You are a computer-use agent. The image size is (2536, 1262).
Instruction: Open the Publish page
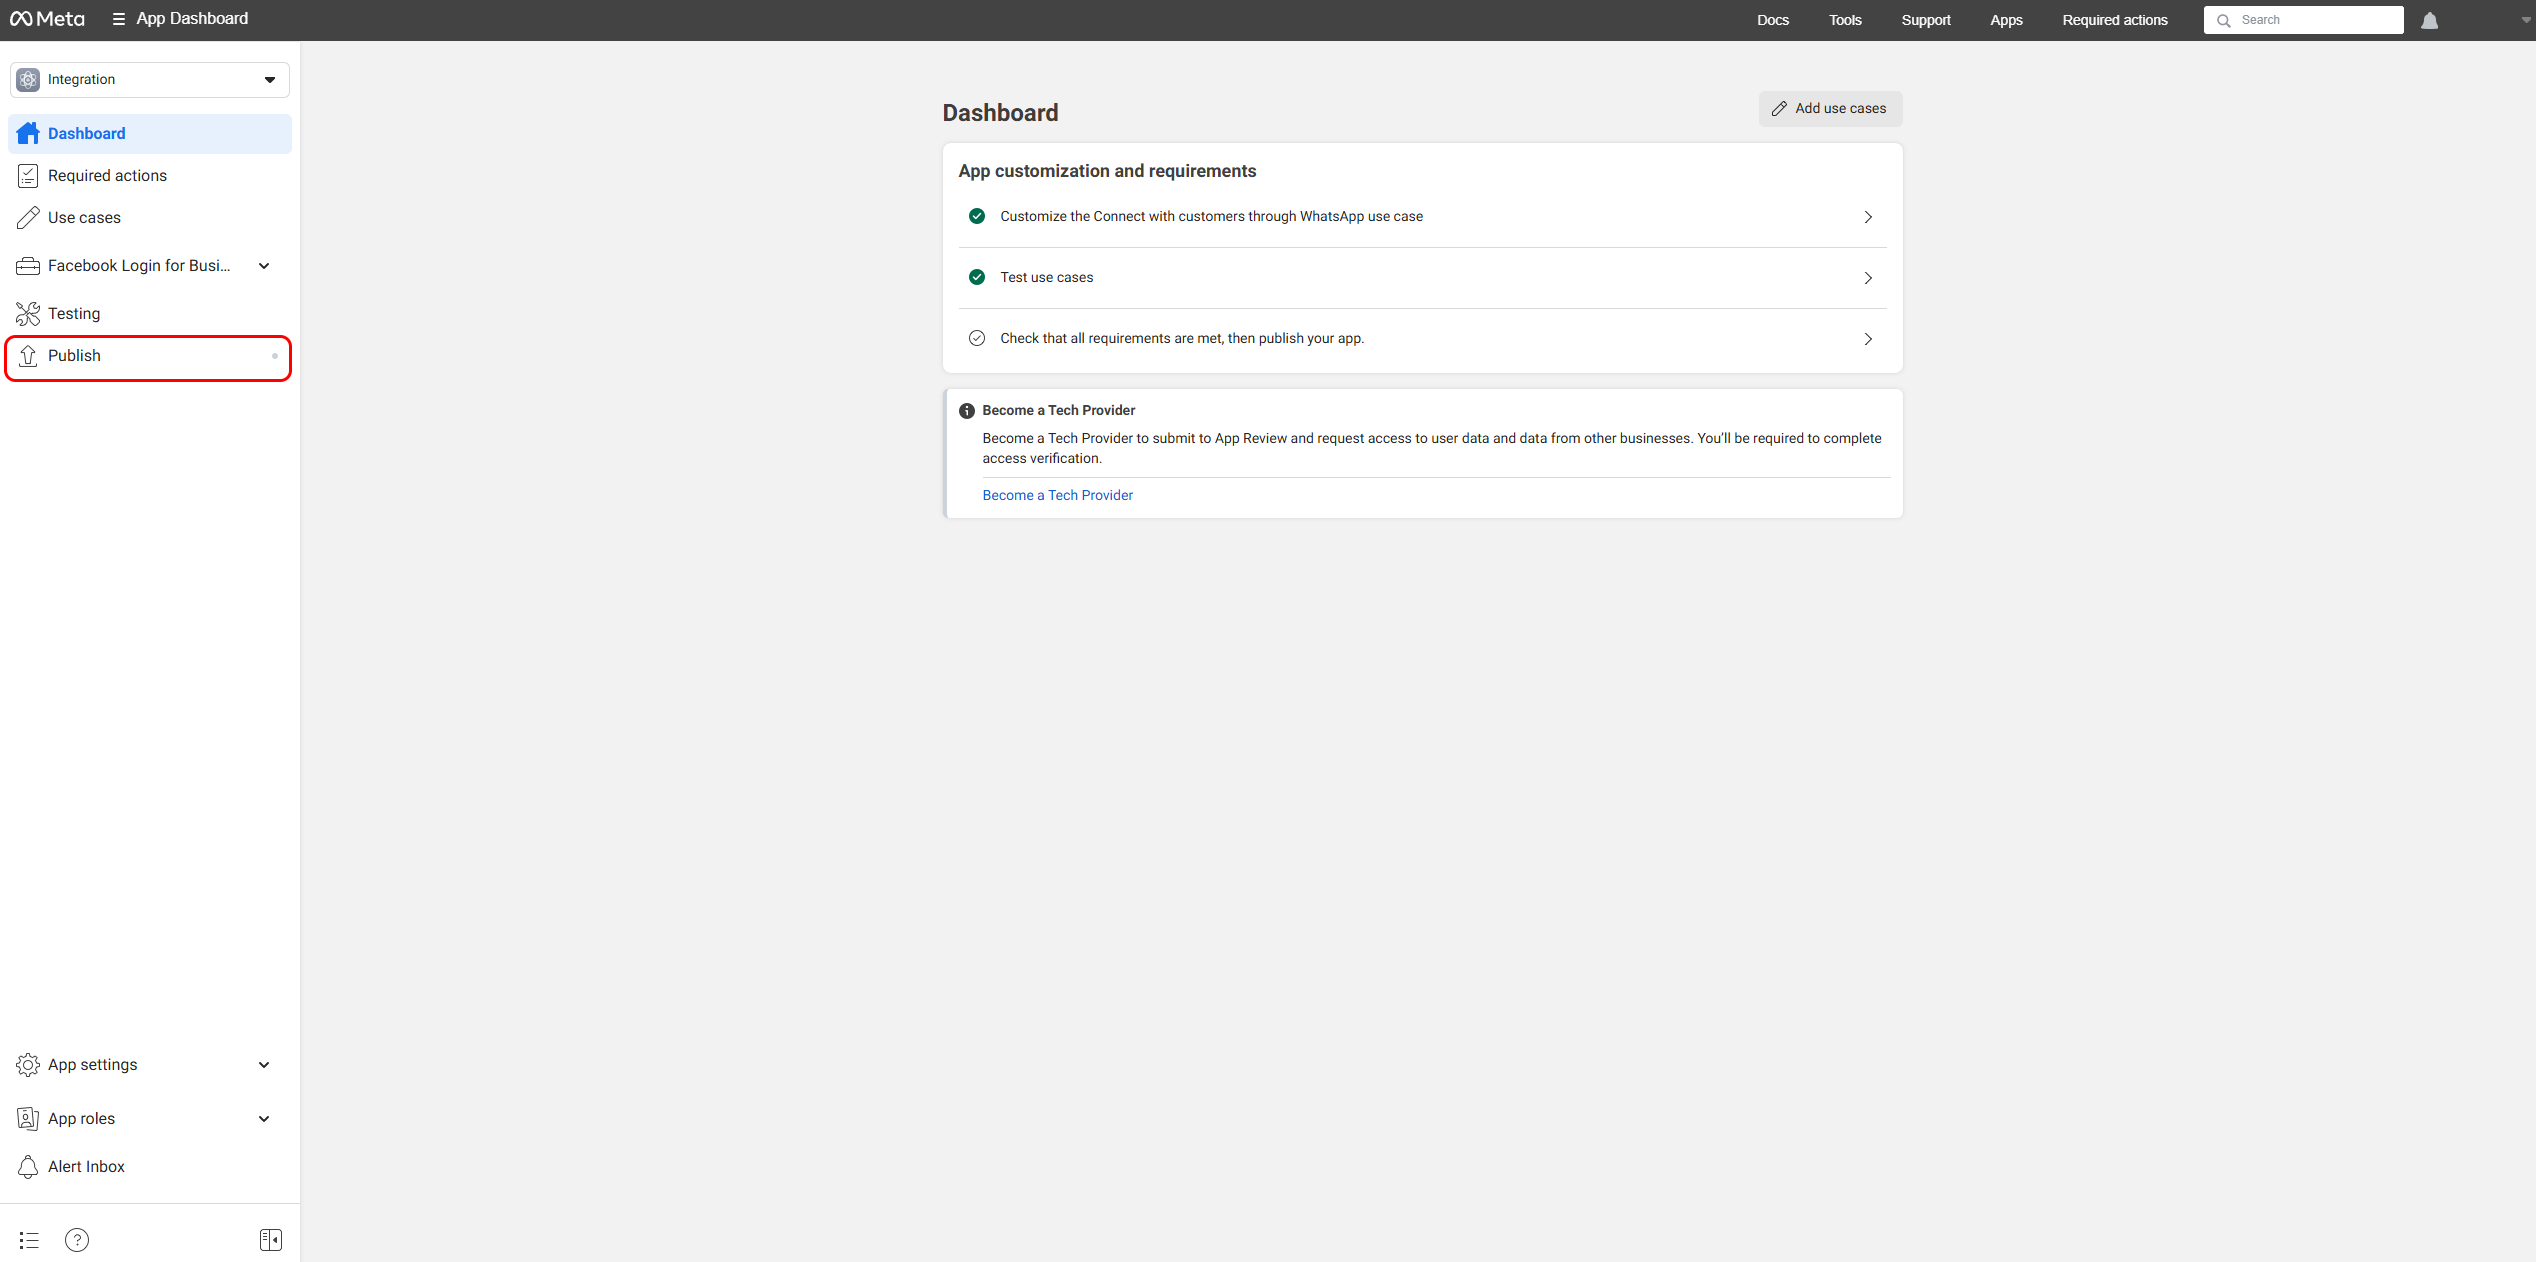tap(150, 356)
